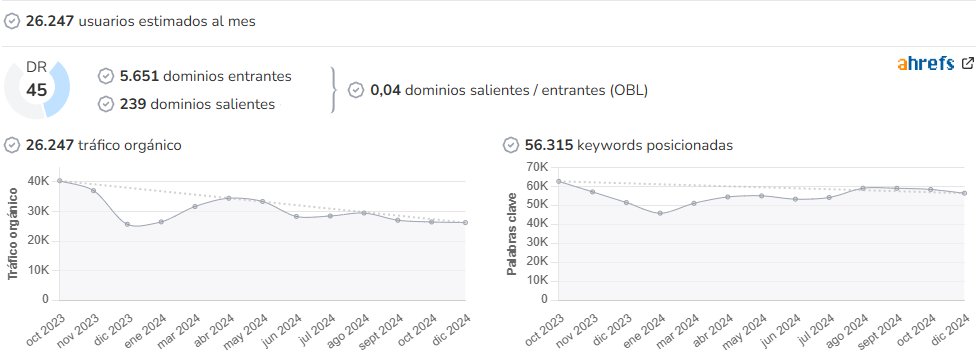Click oct 2023 data point in traffic chart
The image size is (979, 360).
click(59, 181)
